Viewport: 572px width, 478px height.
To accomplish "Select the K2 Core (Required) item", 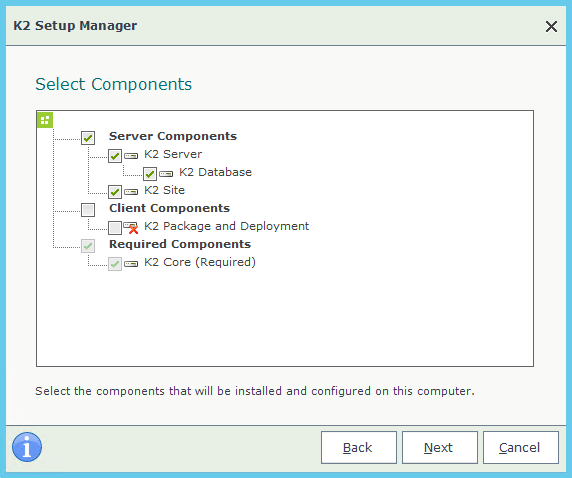I will tap(200, 262).
